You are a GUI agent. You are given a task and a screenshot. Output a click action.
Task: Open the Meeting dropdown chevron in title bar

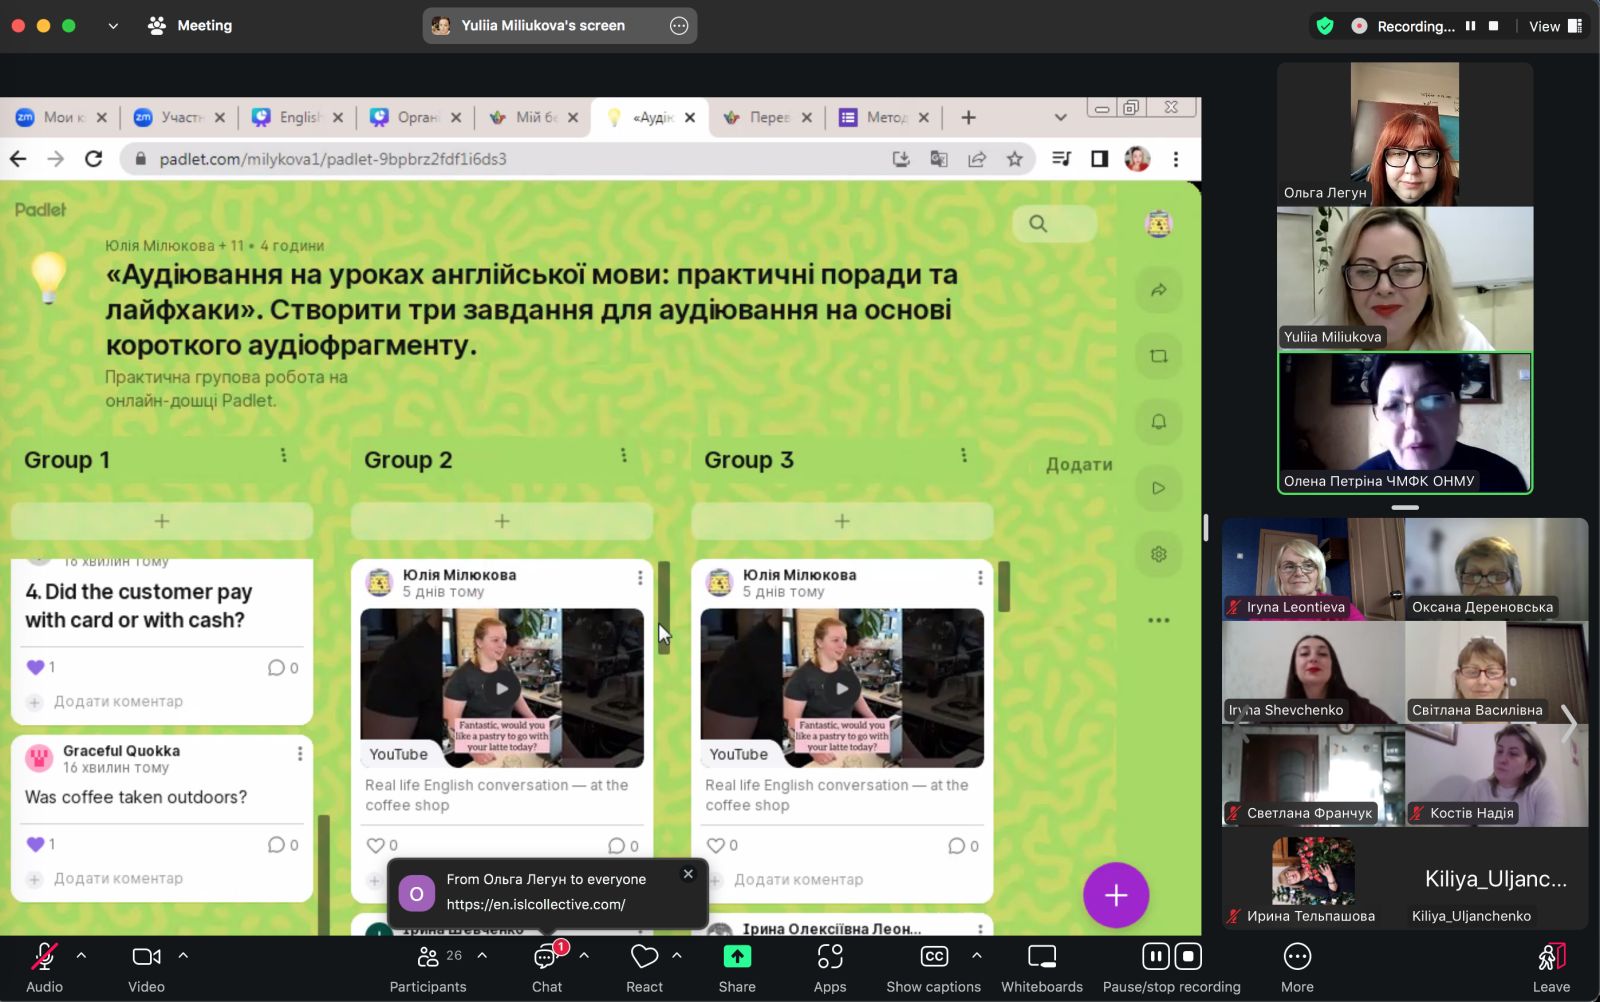(113, 26)
